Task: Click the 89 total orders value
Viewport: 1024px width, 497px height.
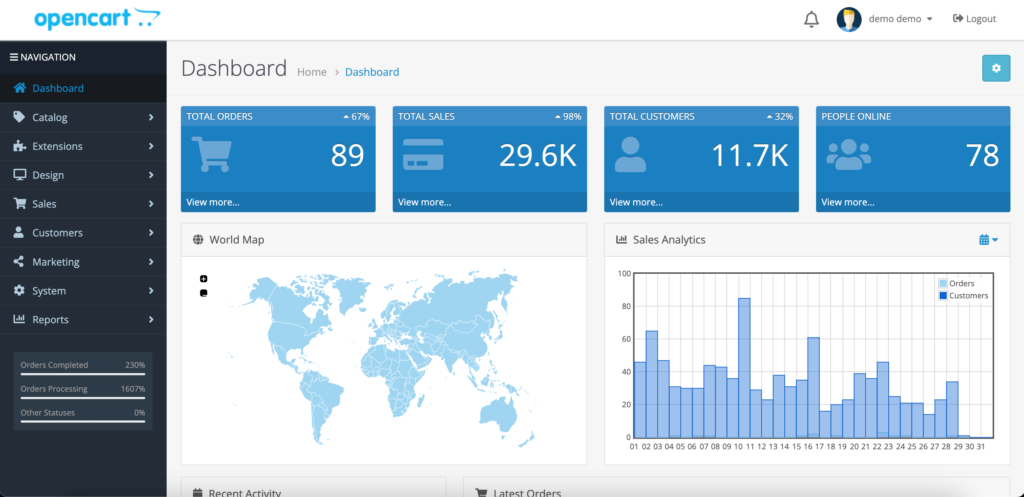Action: click(x=347, y=155)
